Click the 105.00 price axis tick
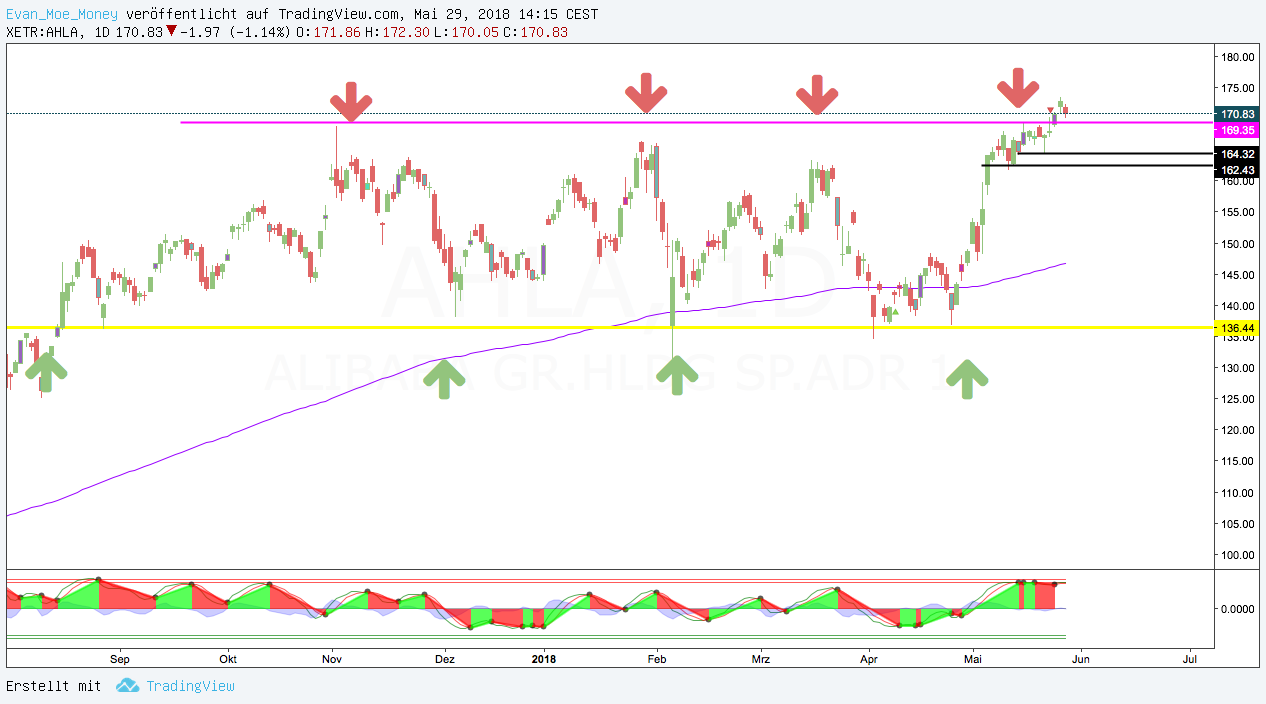1266x704 pixels. click(1238, 524)
